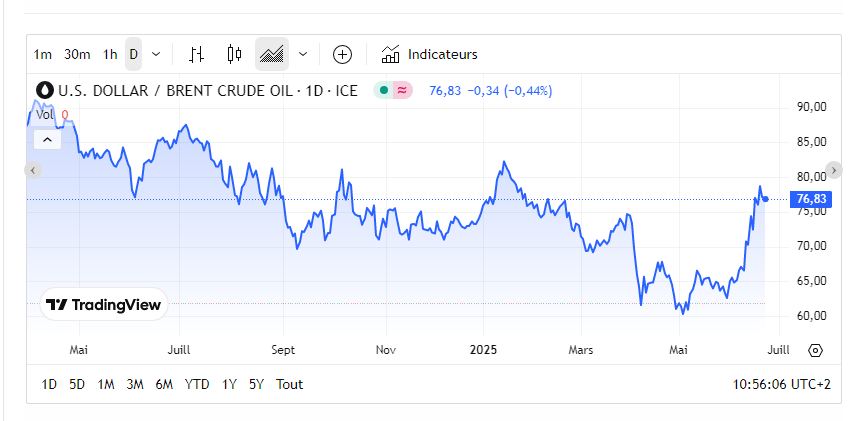Click the compare or add symbol plus icon
Viewport: 853px width, 421px height.
[342, 54]
